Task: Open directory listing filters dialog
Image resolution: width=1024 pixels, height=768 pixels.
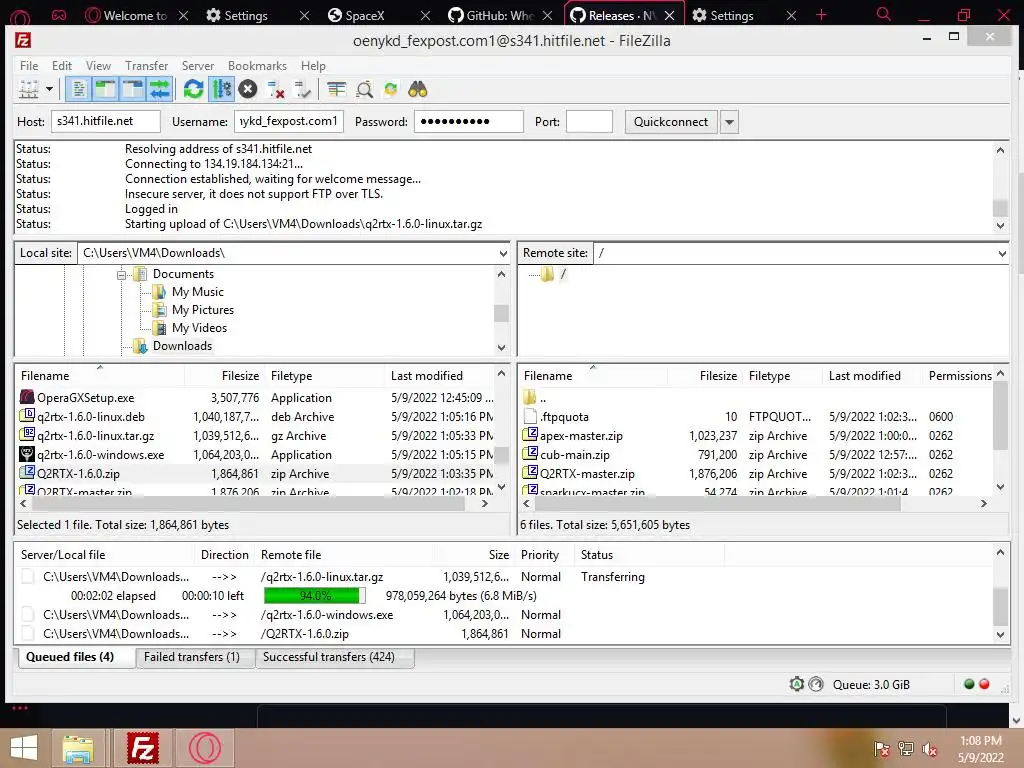Action: click(336, 89)
